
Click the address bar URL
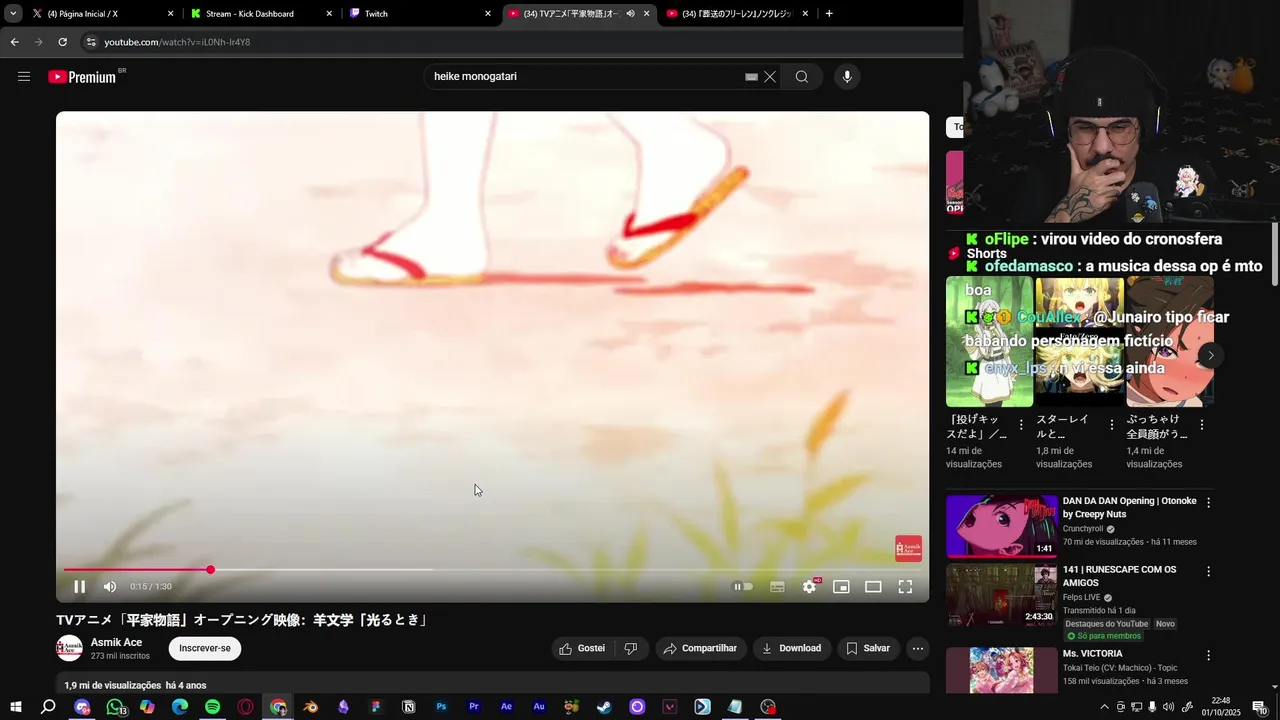177,42
